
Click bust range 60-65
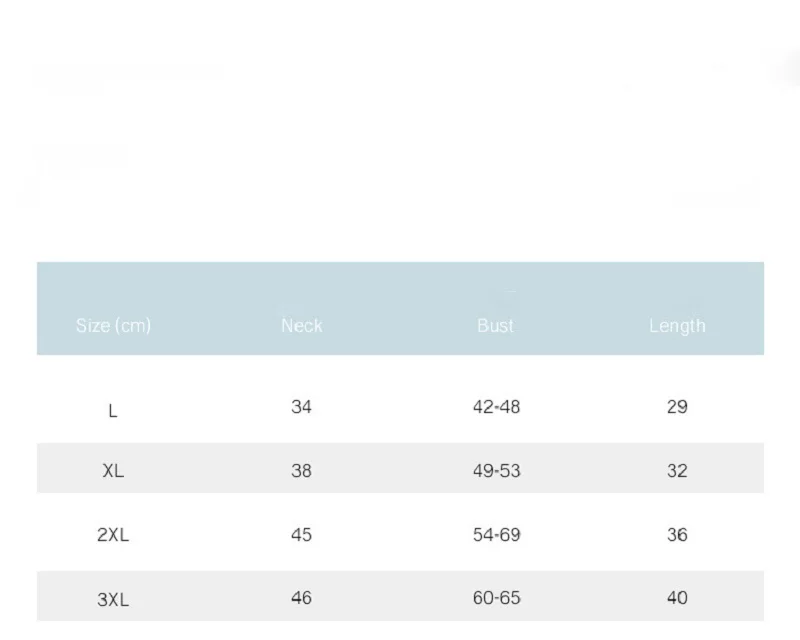(496, 598)
